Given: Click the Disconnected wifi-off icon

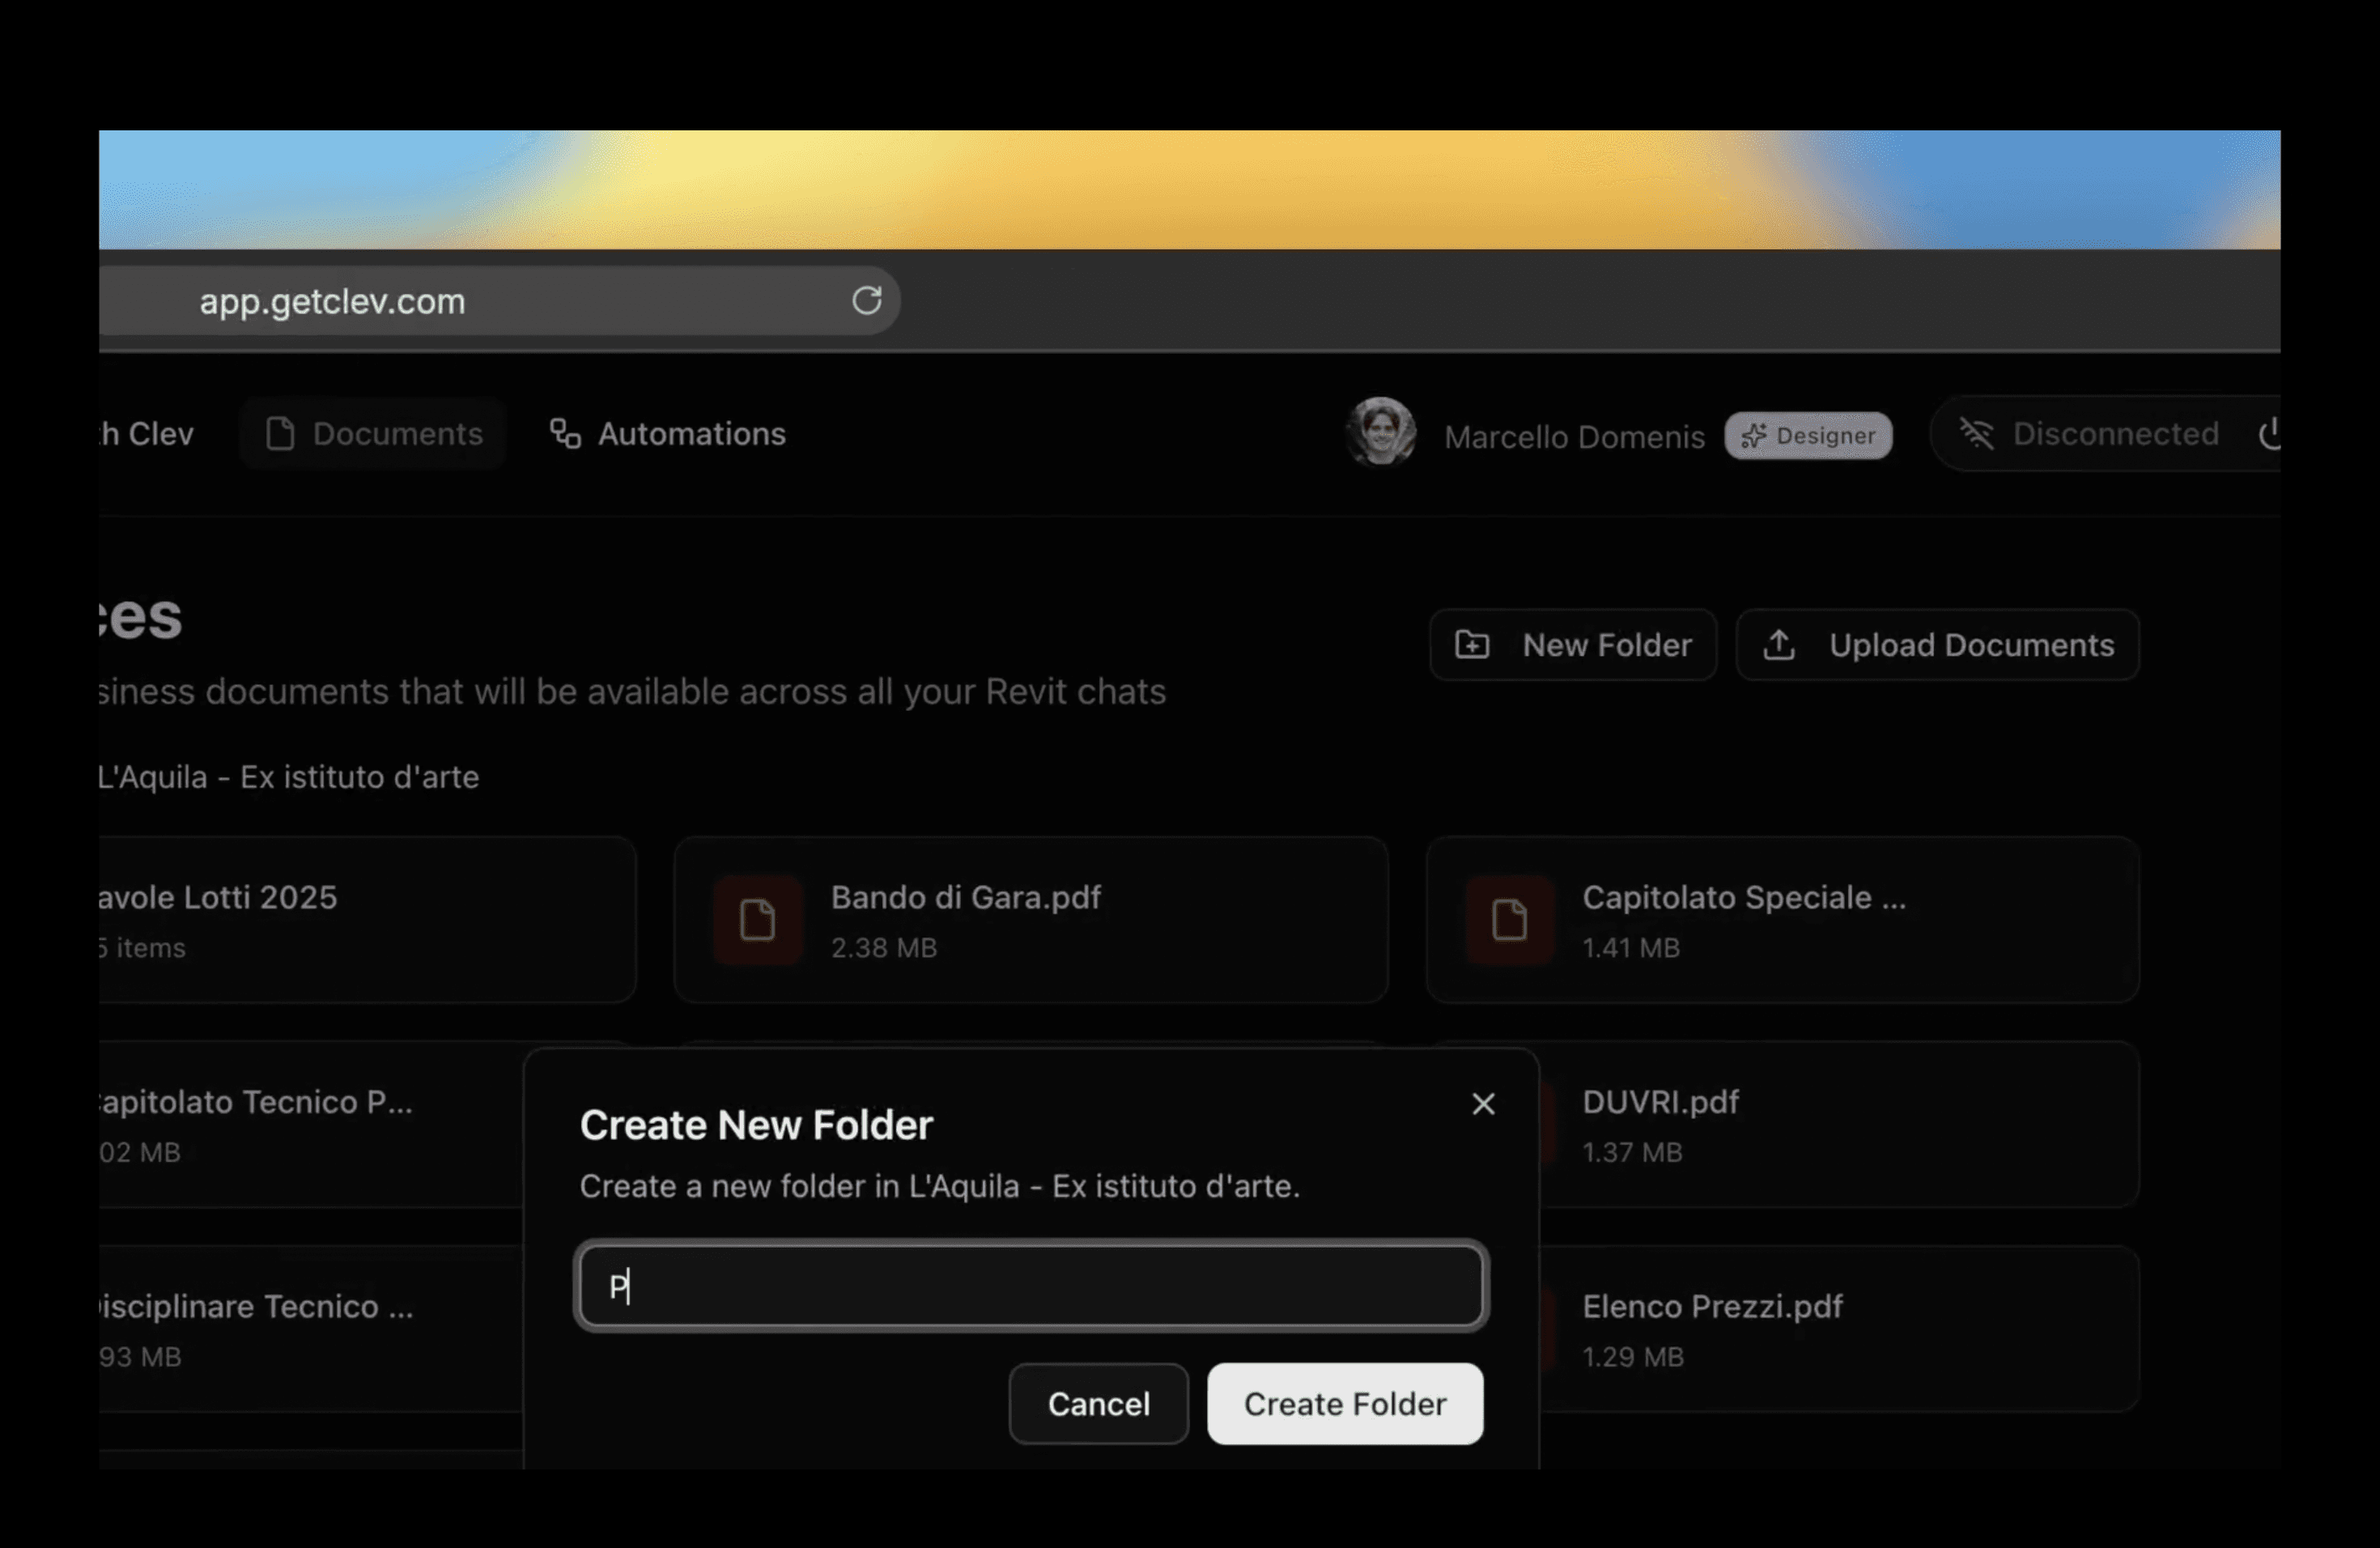Looking at the screenshot, I should tap(1976, 434).
